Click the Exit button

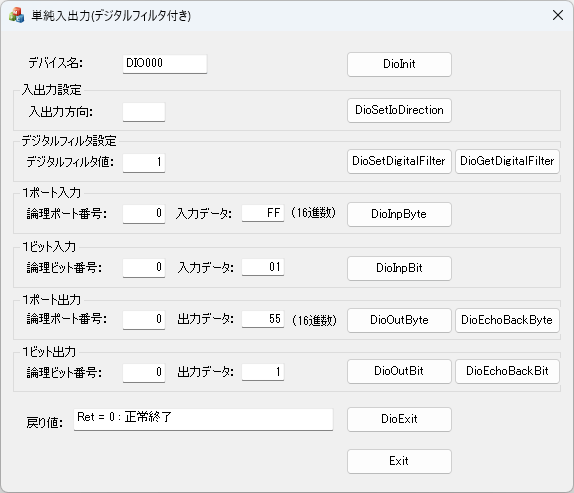point(399,461)
